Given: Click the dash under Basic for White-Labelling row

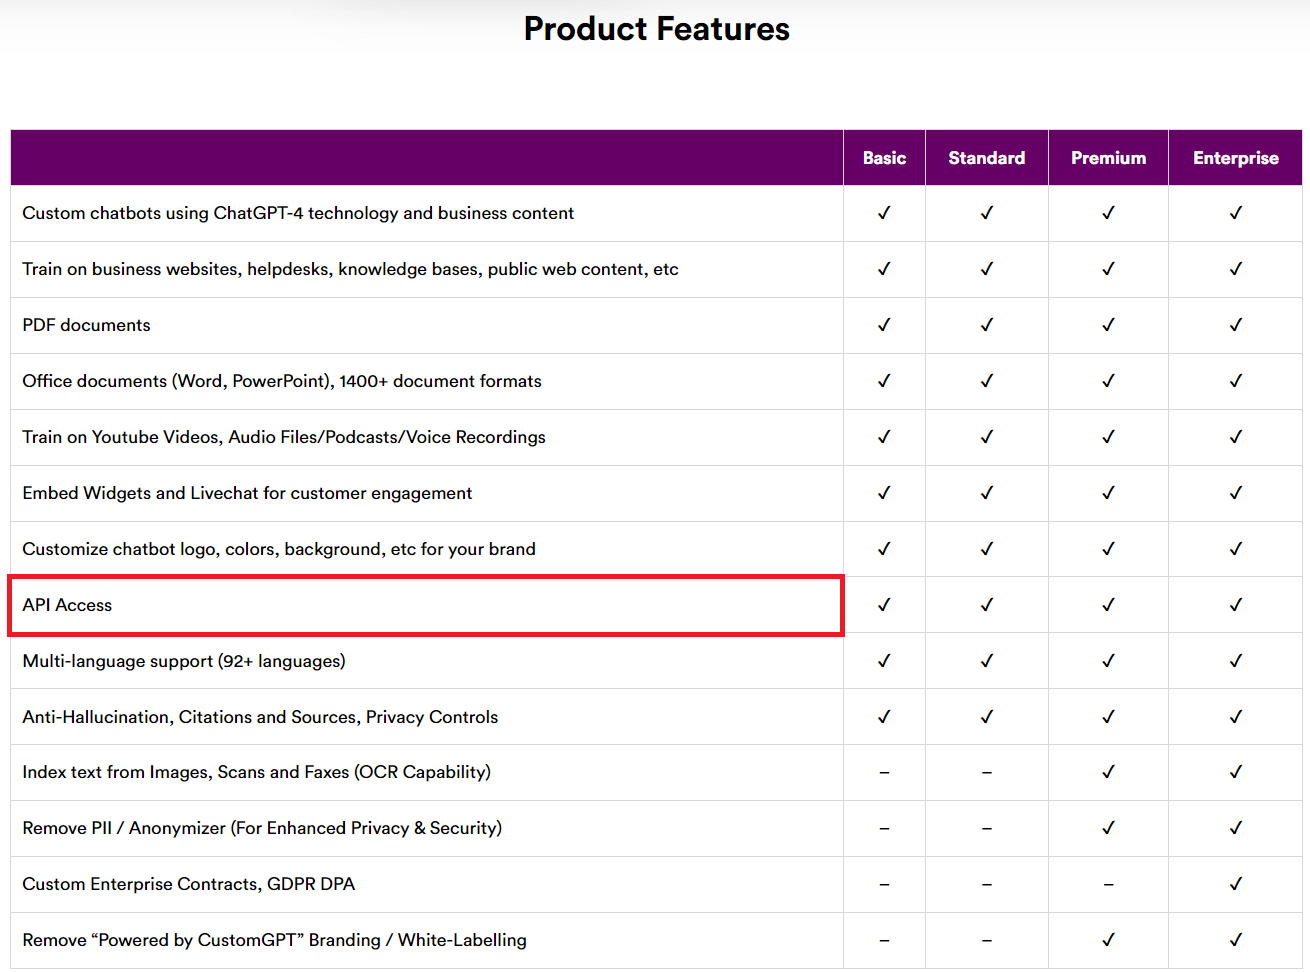Looking at the screenshot, I should [x=884, y=940].
